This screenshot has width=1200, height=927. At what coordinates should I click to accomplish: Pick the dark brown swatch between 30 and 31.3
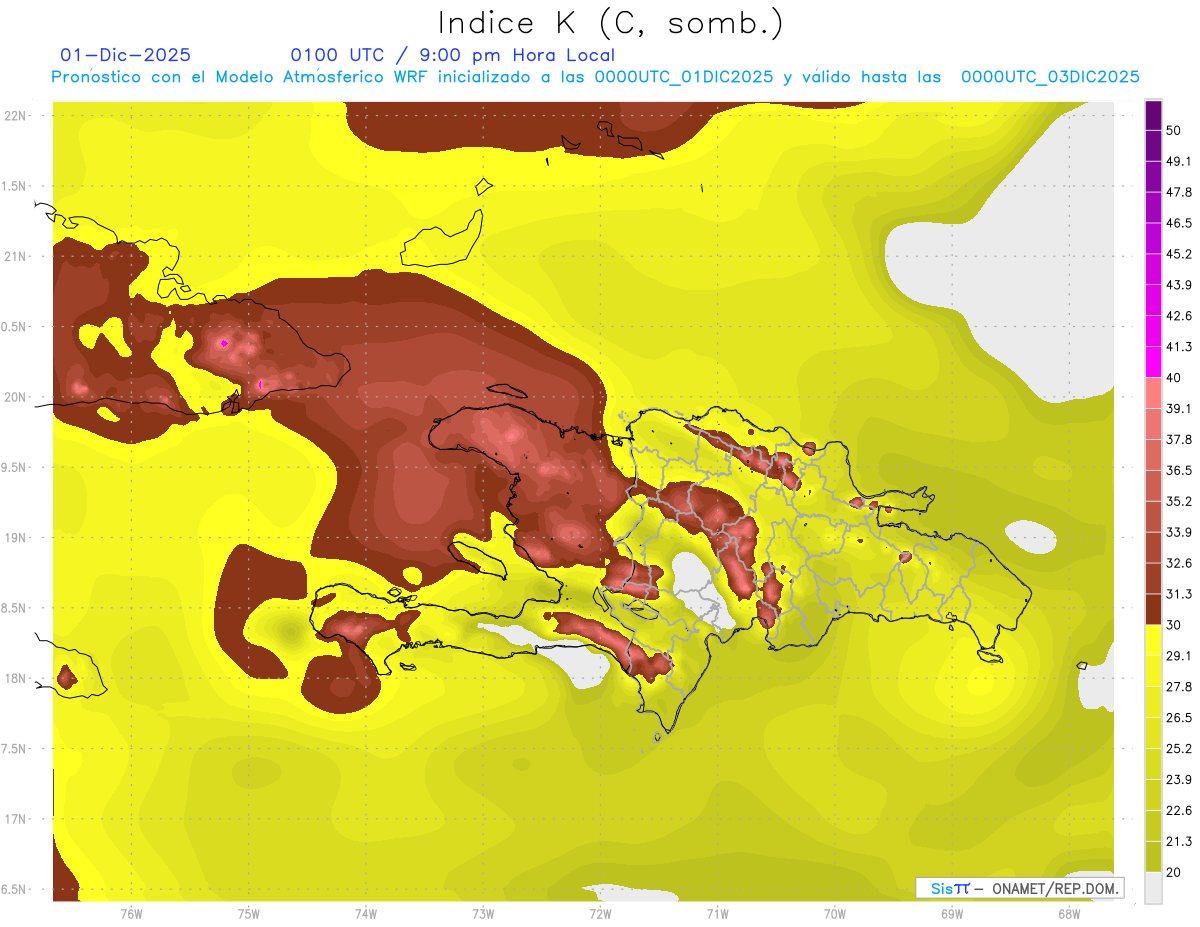click(x=1153, y=609)
